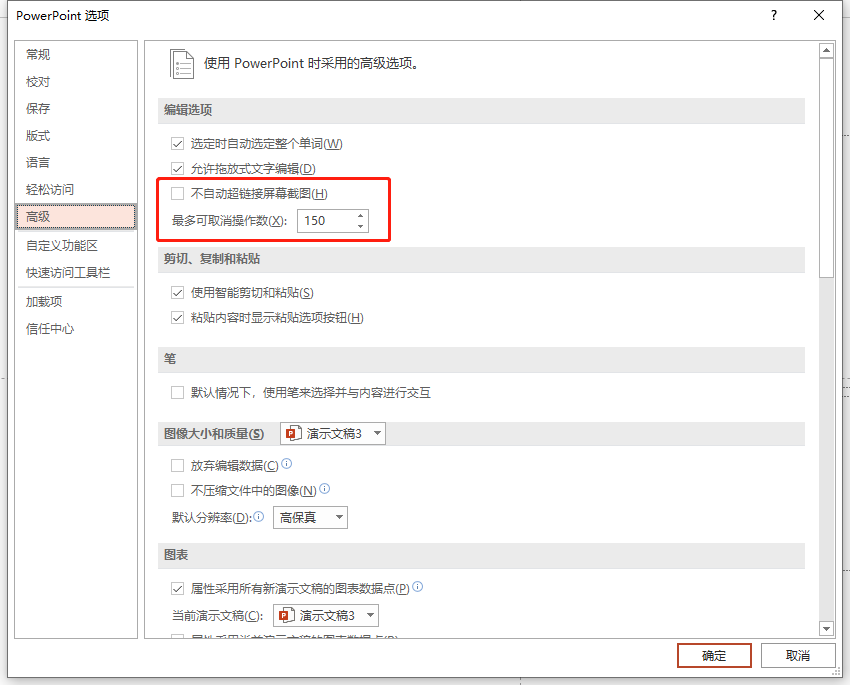Click scrollbar up arrow

(826, 51)
